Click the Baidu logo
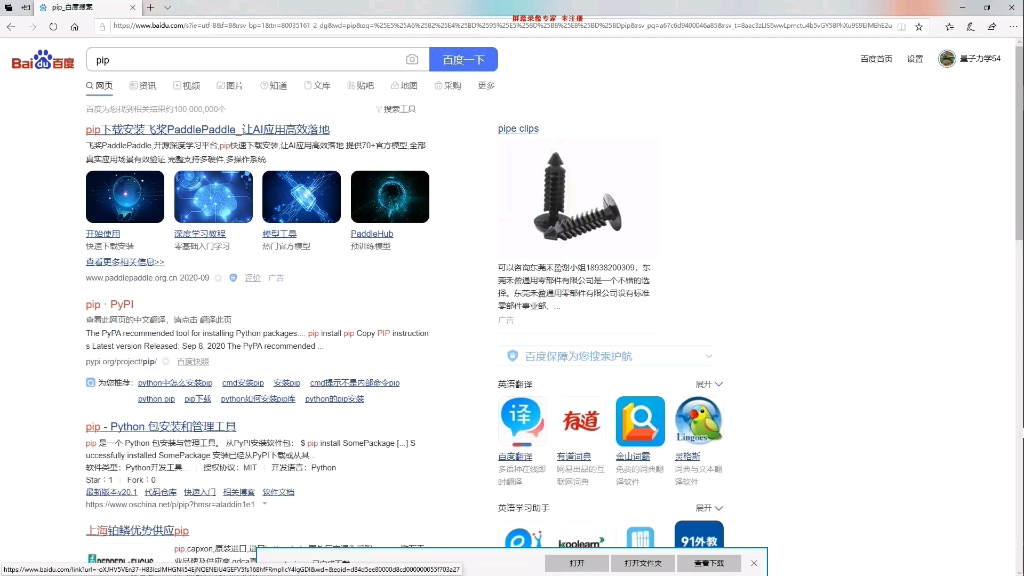Viewport: 1024px width, 576px height. pyautogui.click(x=43, y=59)
